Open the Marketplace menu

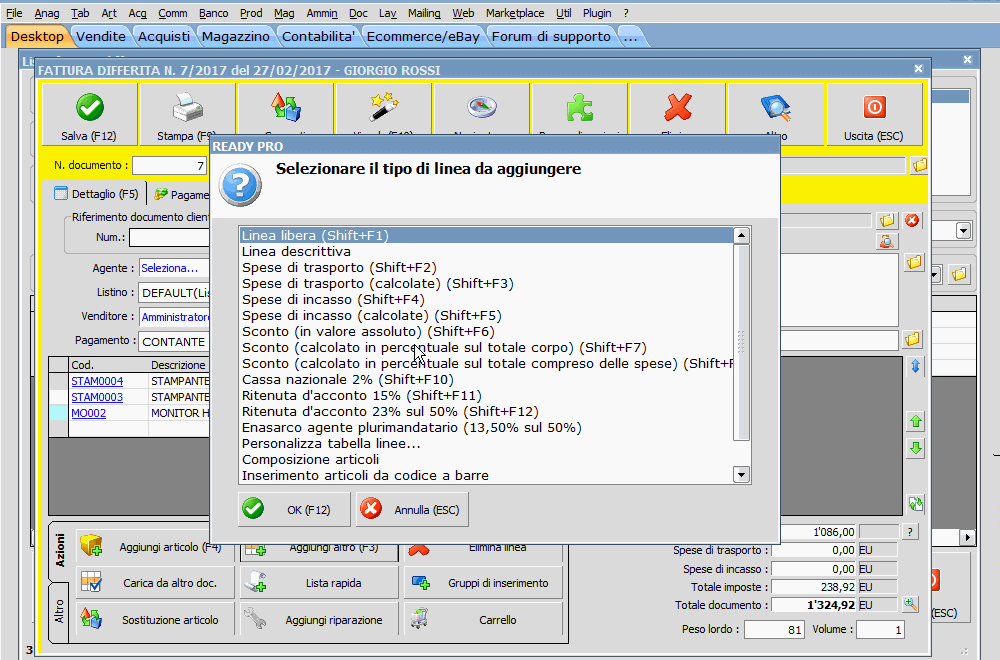[515, 13]
